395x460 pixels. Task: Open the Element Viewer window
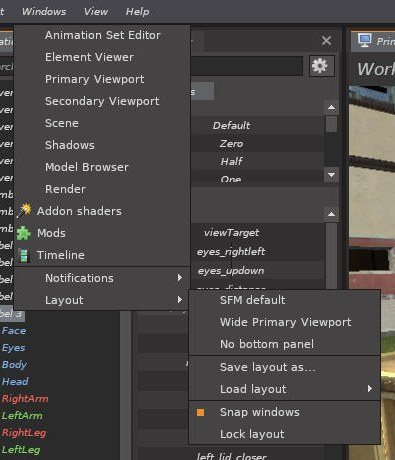click(x=102, y=57)
